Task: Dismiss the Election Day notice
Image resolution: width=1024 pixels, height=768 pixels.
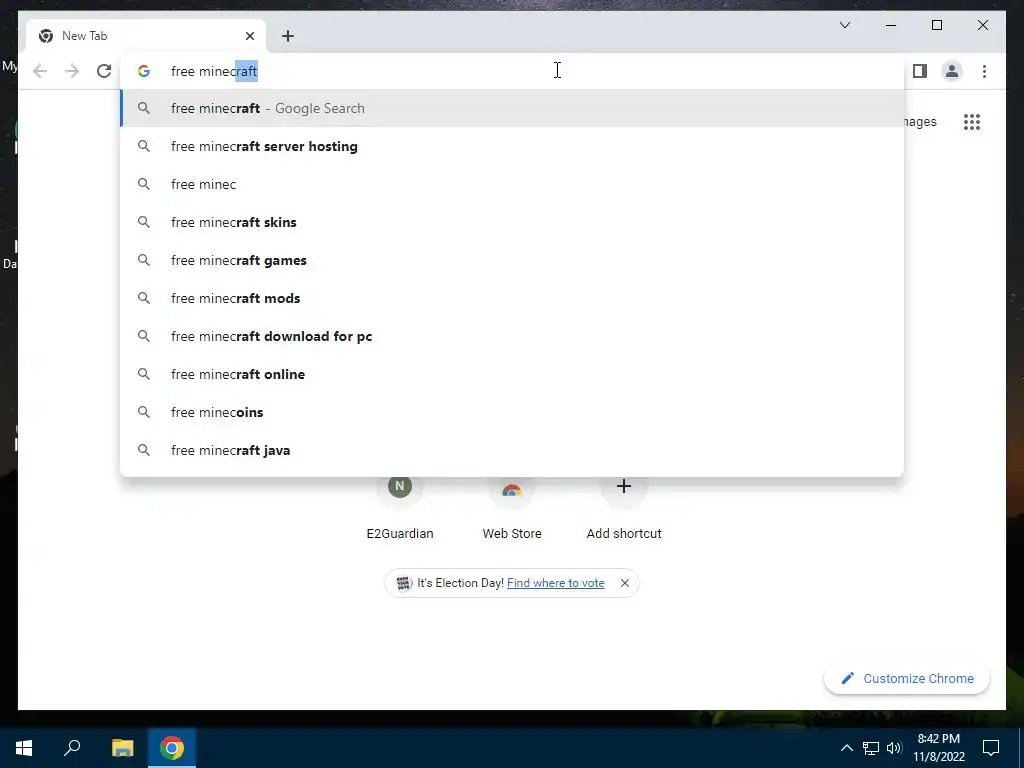Action: (625, 583)
